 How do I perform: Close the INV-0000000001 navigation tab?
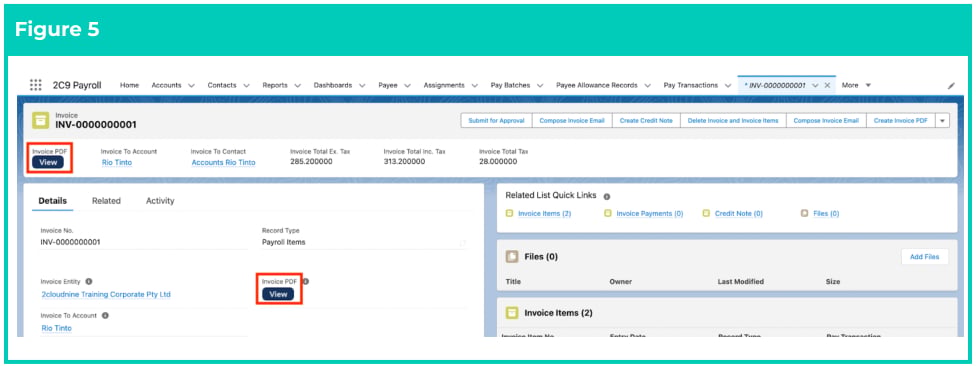tap(827, 85)
